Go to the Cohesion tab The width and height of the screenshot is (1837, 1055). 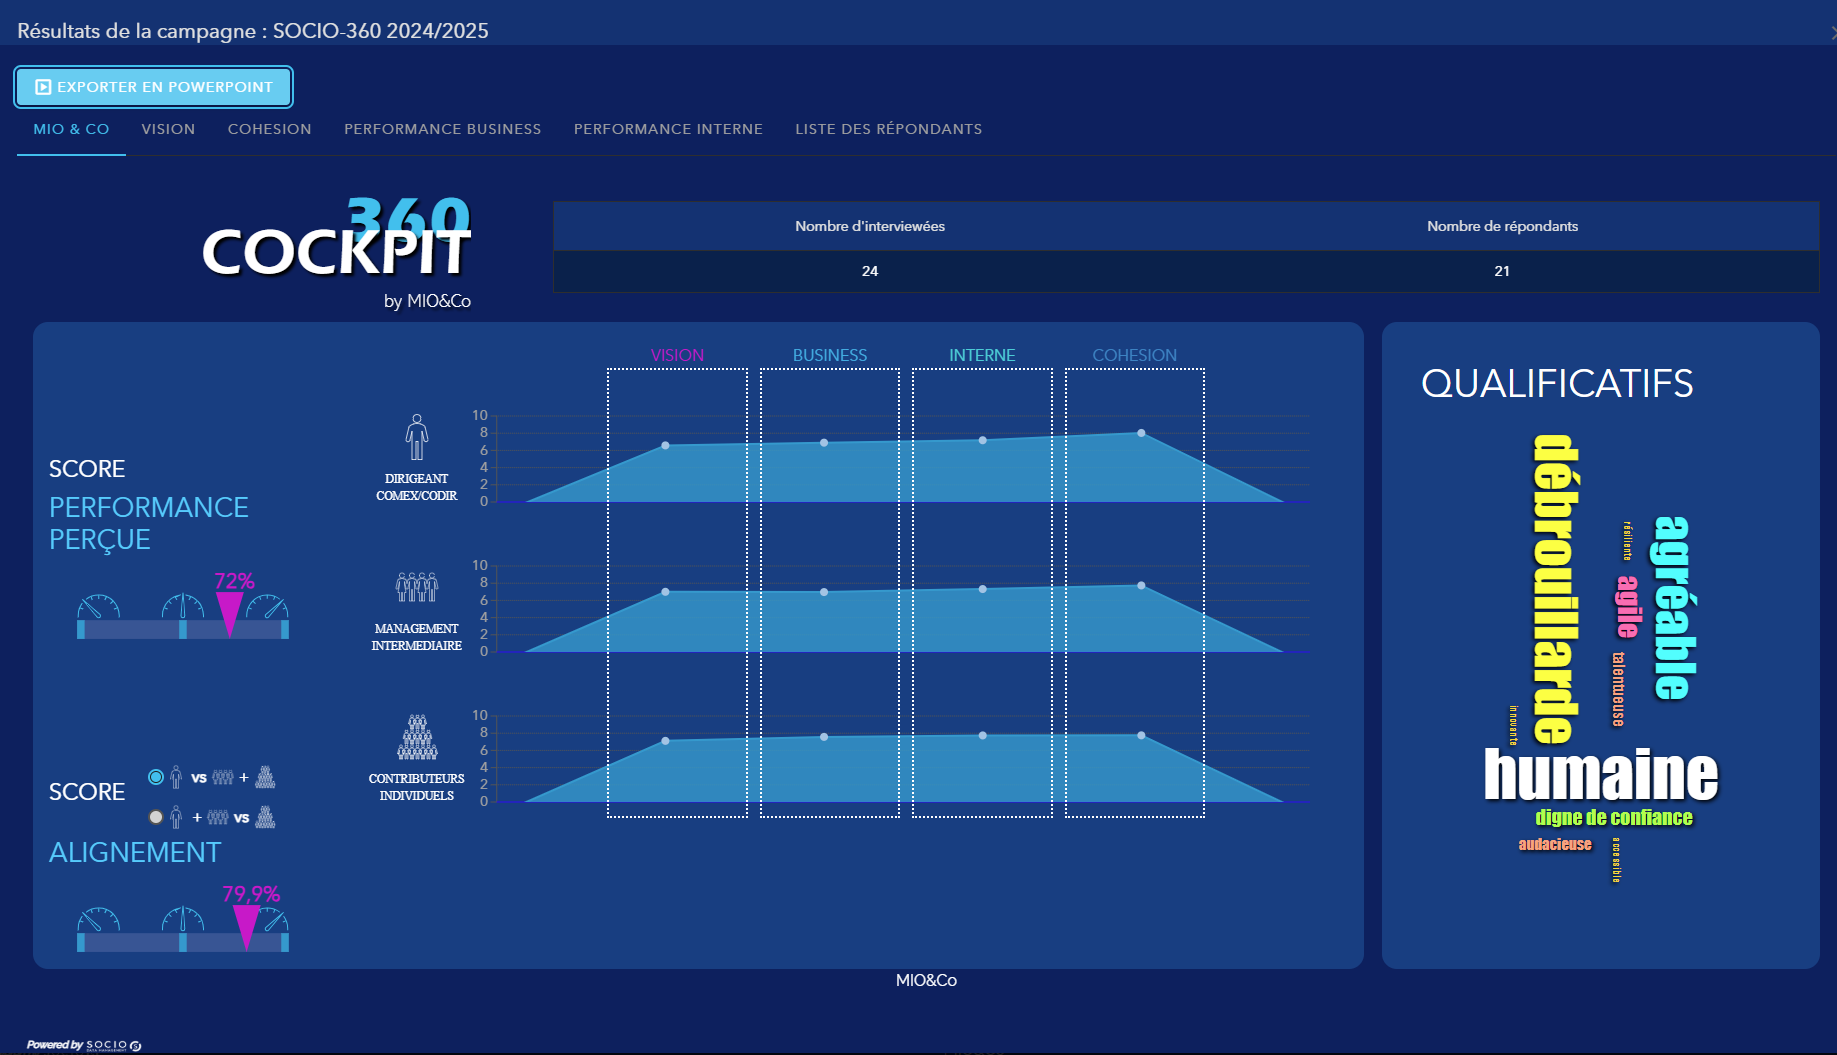(x=270, y=129)
